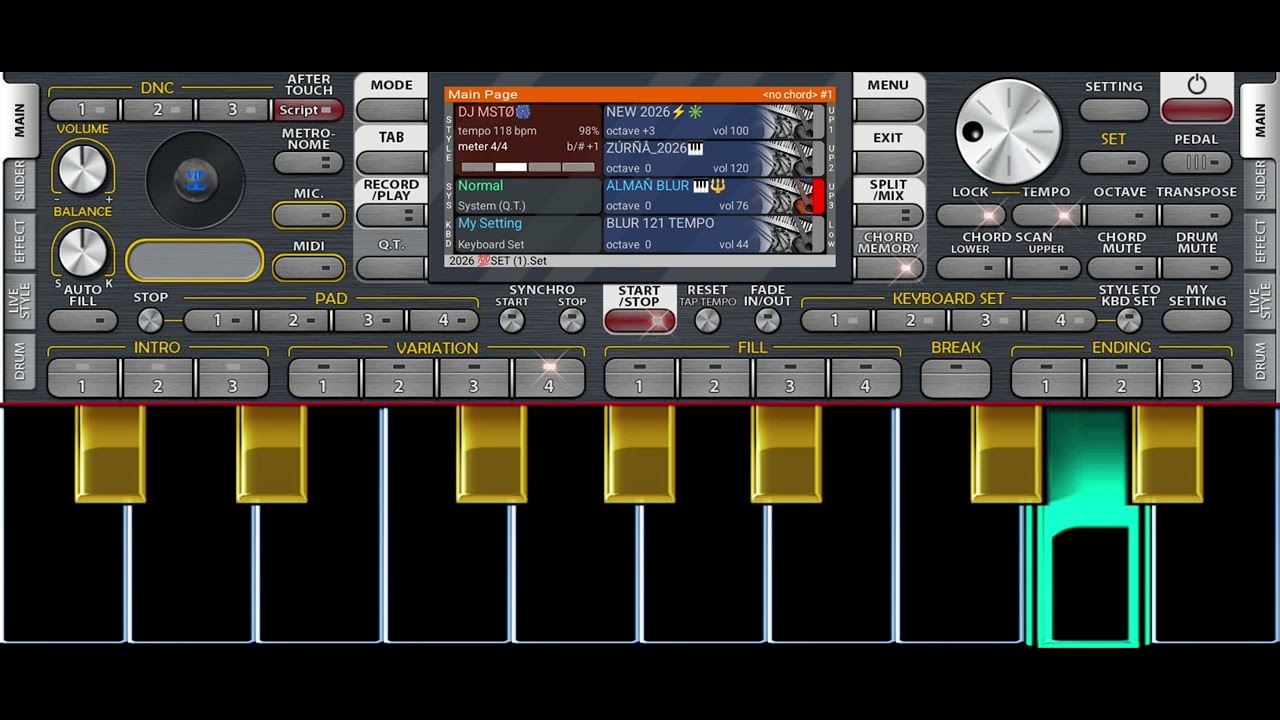Select the DJ MSTØ style panel
Image resolution: width=1280 pixels, height=720 pixels.
pos(529,140)
